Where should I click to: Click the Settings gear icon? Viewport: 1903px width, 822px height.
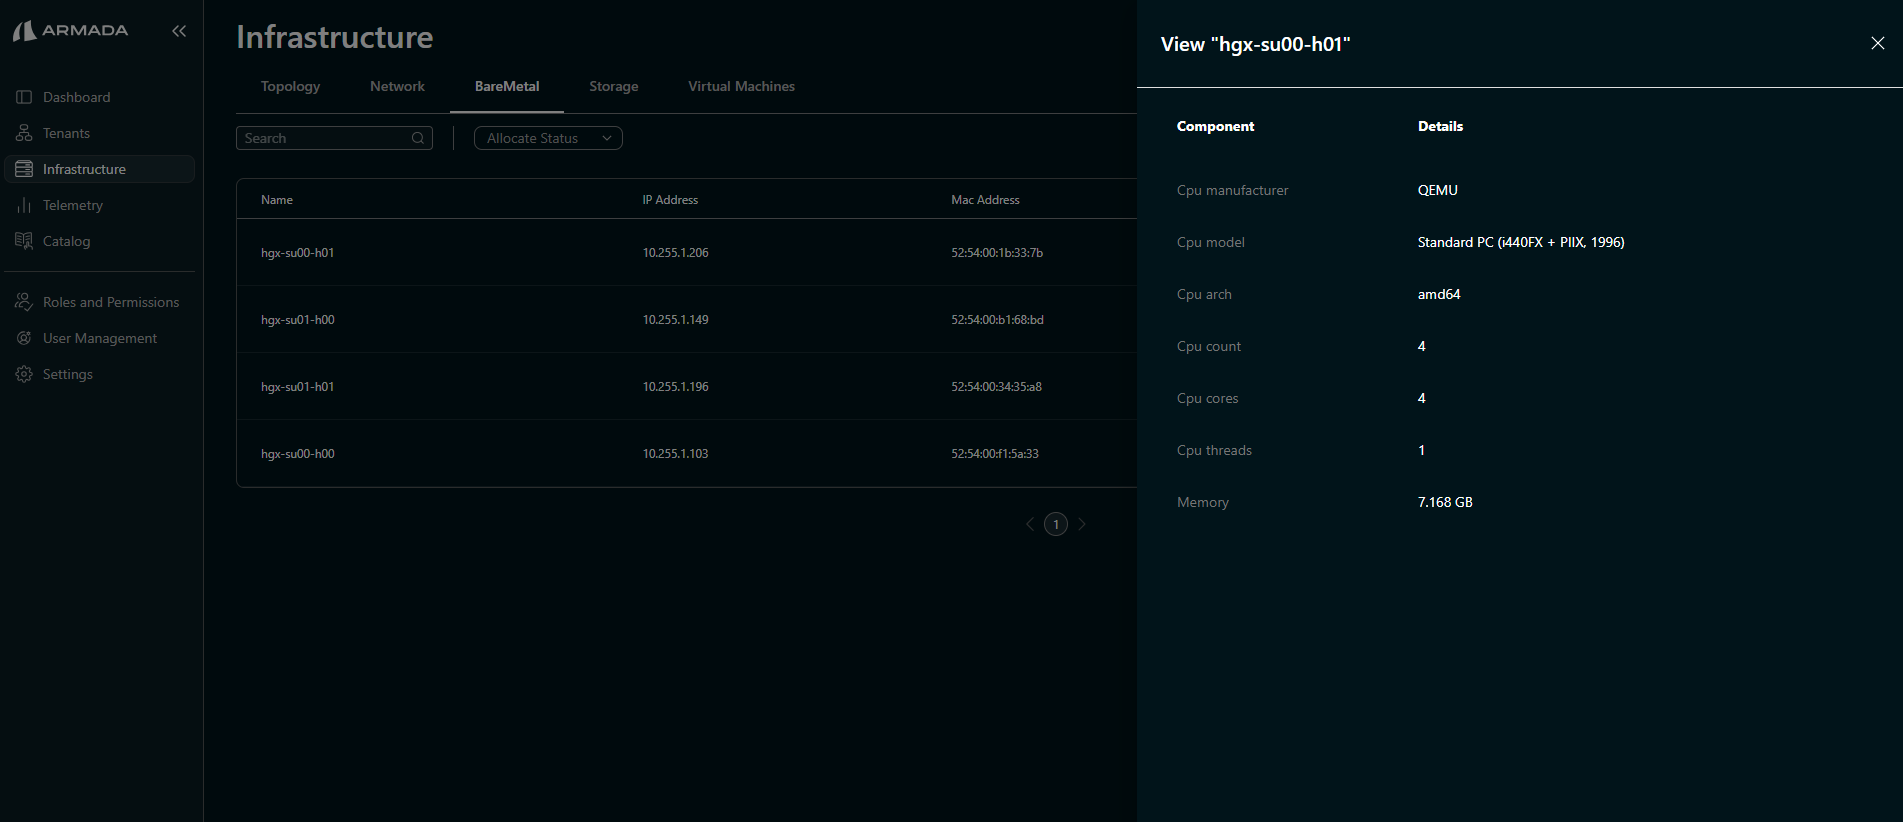24,374
